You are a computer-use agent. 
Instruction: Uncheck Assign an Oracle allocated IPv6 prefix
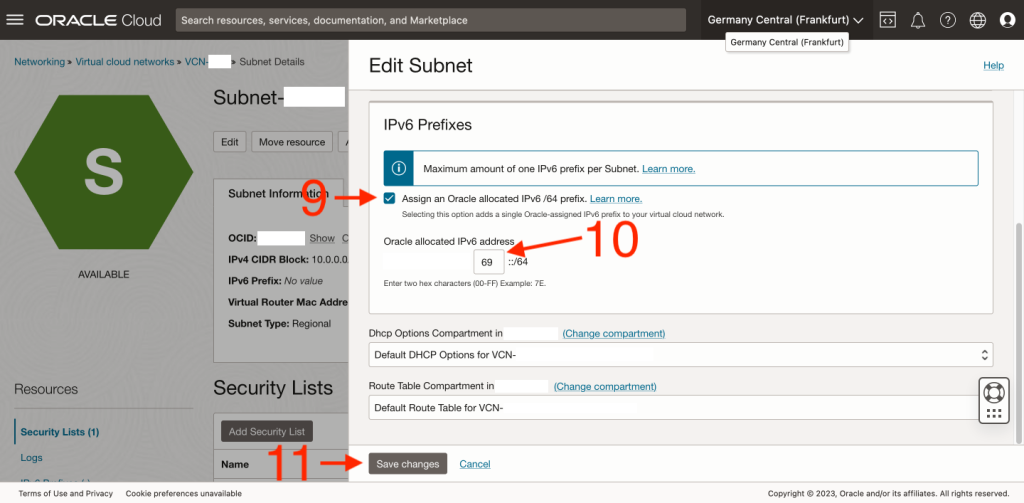(x=389, y=199)
